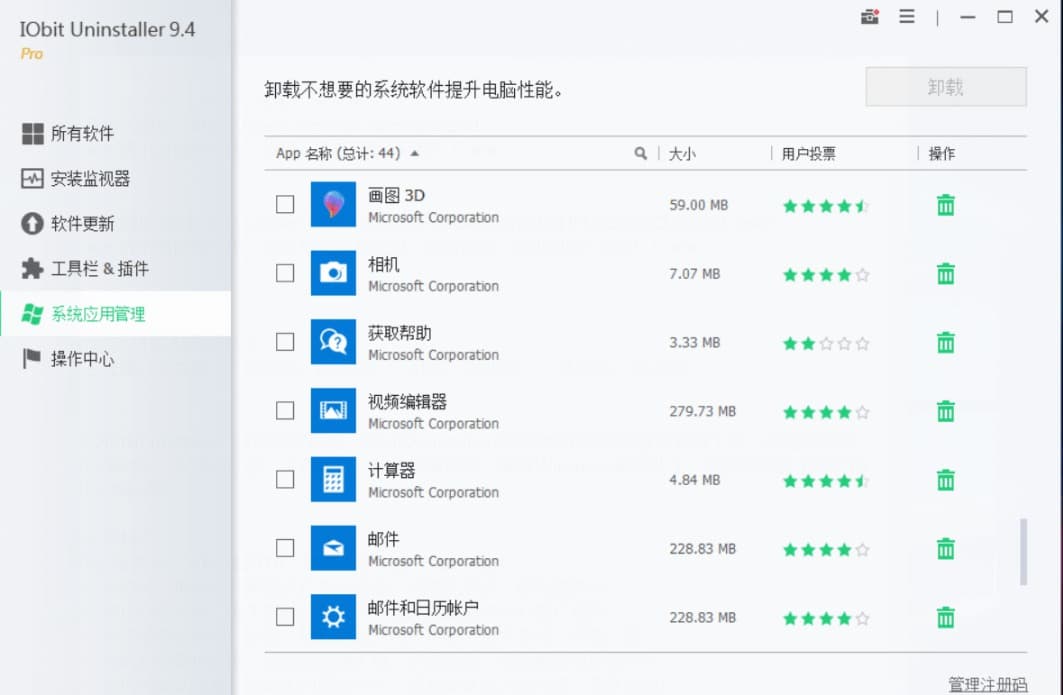This screenshot has height=695, width=1063.
Task: Check the box next to 获取帮助
Action: point(285,342)
